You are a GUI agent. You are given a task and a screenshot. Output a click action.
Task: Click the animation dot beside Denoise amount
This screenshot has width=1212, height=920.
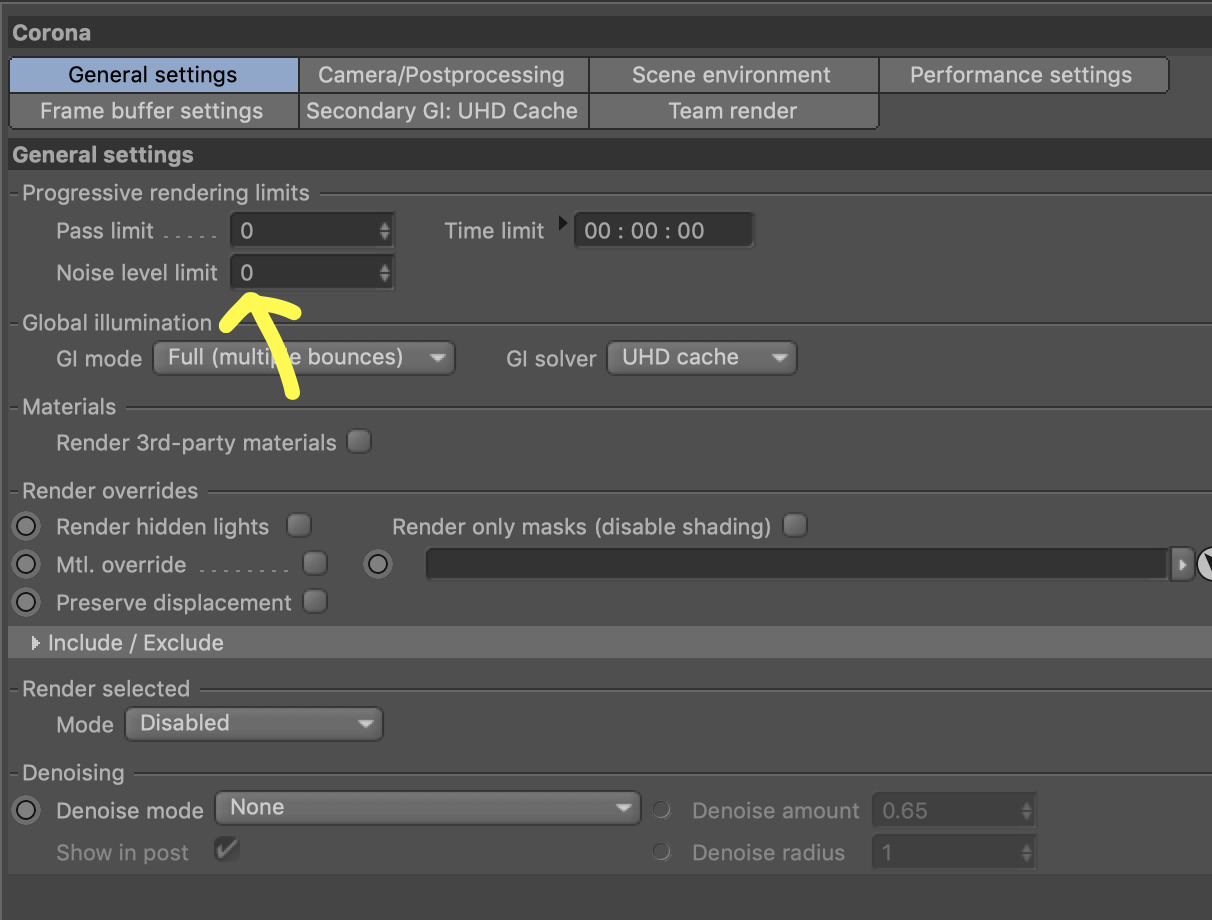[661, 810]
